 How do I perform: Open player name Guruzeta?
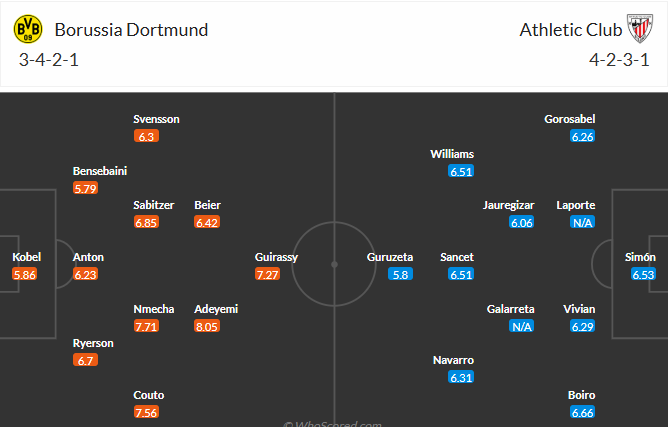pyautogui.click(x=391, y=257)
